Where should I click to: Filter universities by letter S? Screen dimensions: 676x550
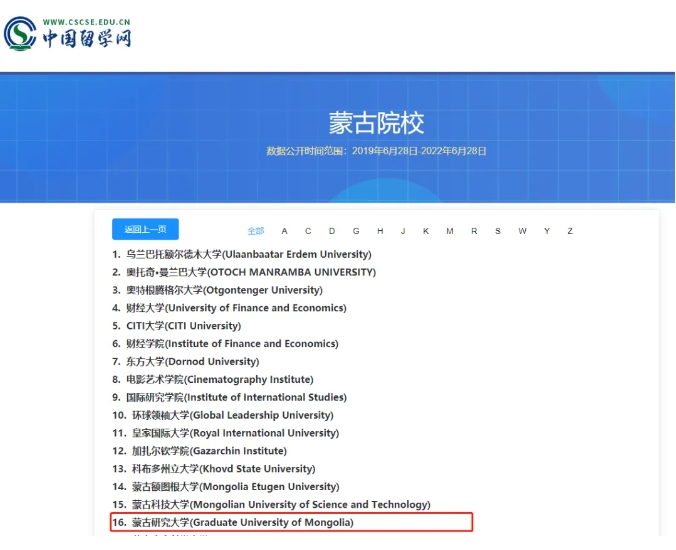click(x=498, y=231)
